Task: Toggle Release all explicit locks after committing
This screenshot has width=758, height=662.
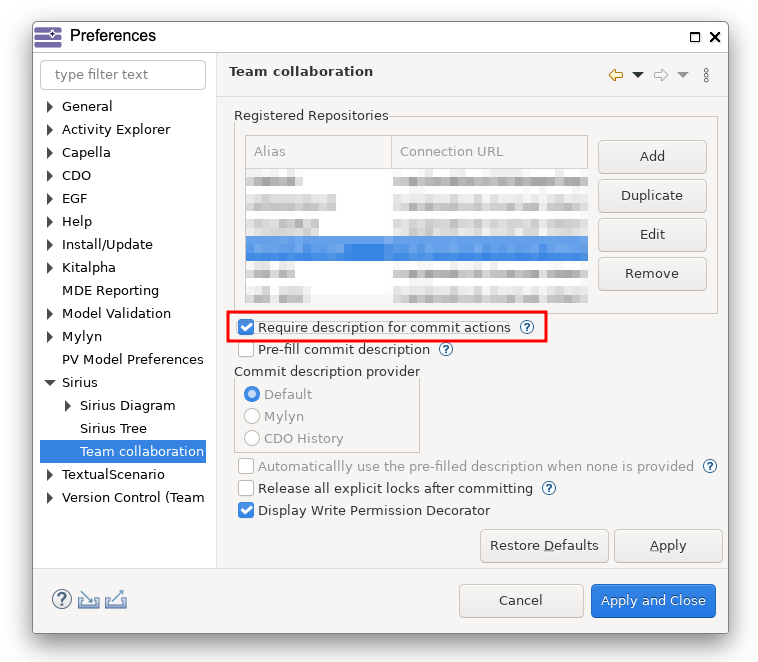Action: tap(246, 488)
